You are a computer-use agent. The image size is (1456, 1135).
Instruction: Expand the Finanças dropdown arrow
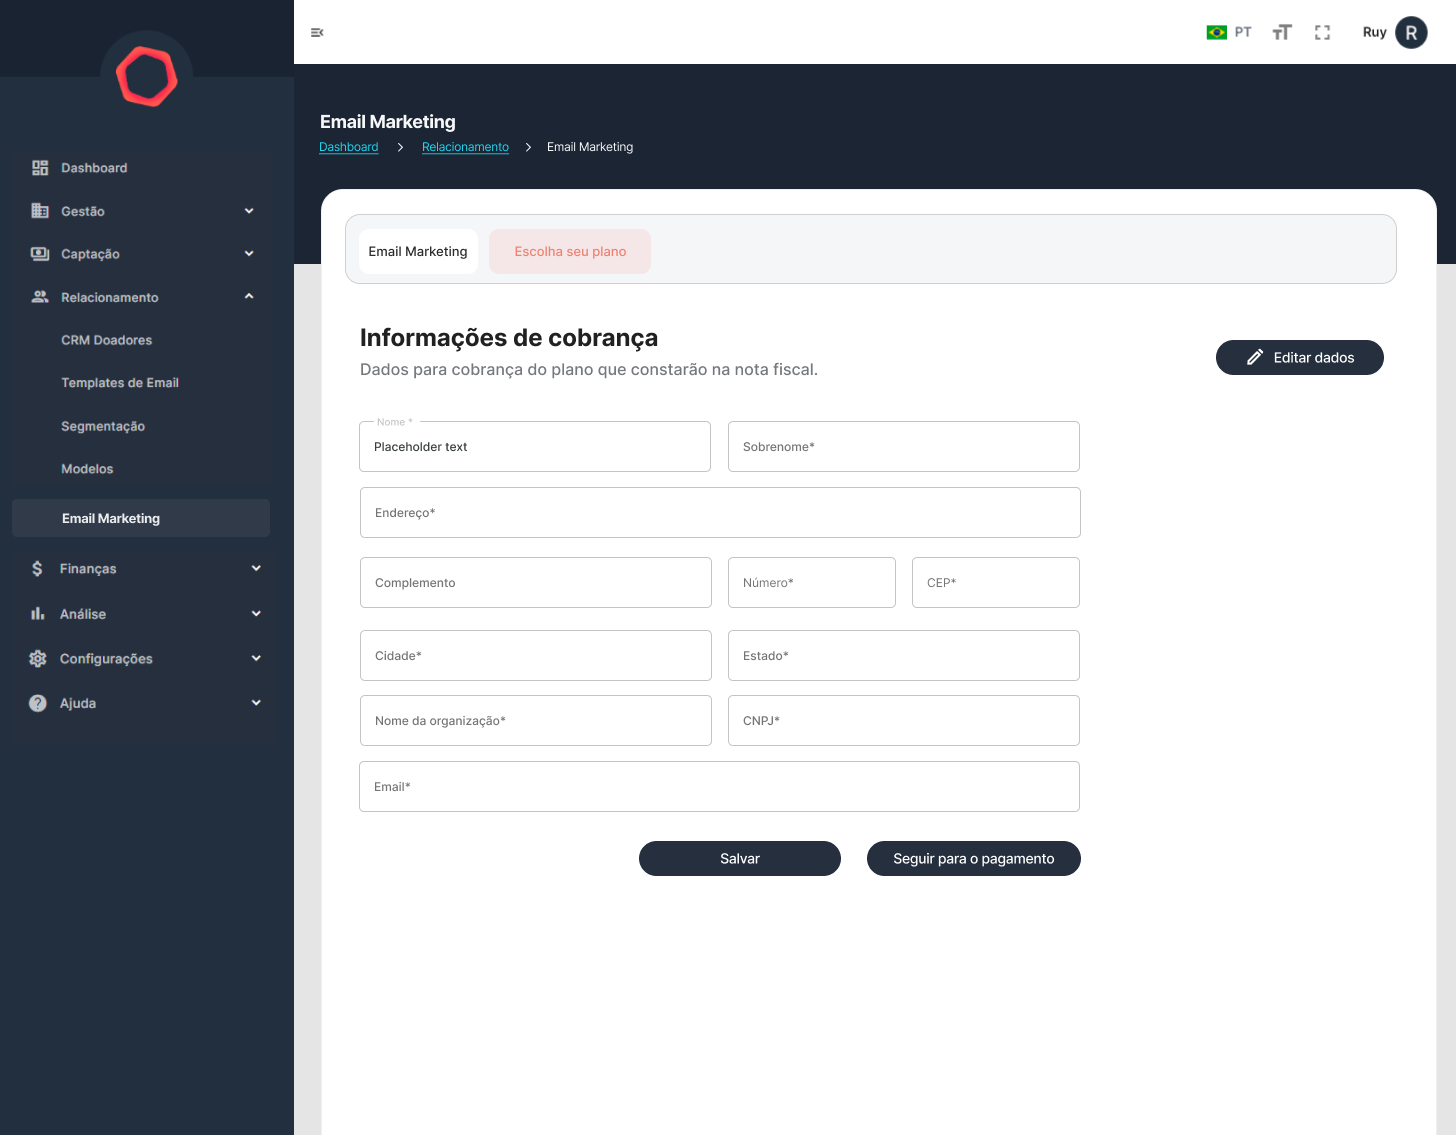pos(256,568)
